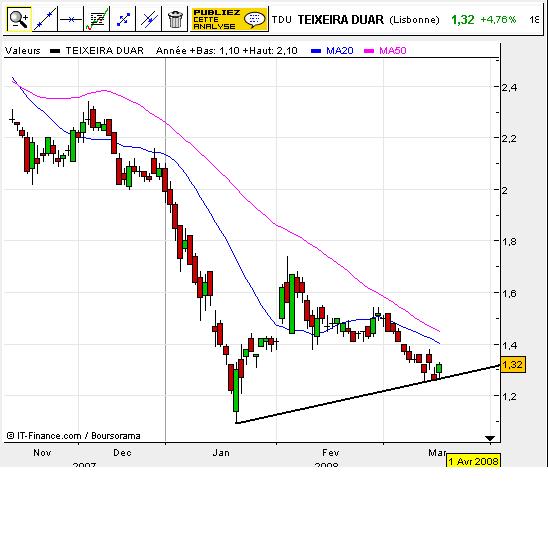
Task: Select the dashed segment drawing tool
Action: coord(123,19)
